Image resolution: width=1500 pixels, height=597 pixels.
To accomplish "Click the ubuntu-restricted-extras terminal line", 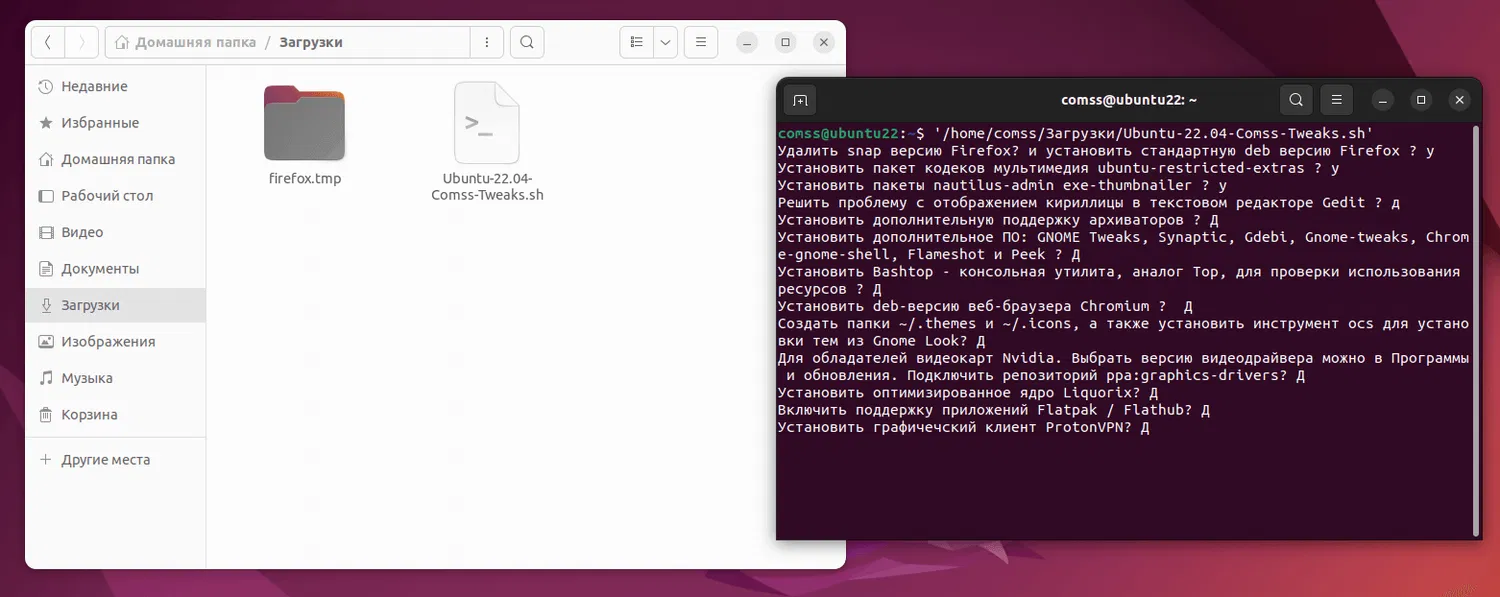I will click(1058, 168).
